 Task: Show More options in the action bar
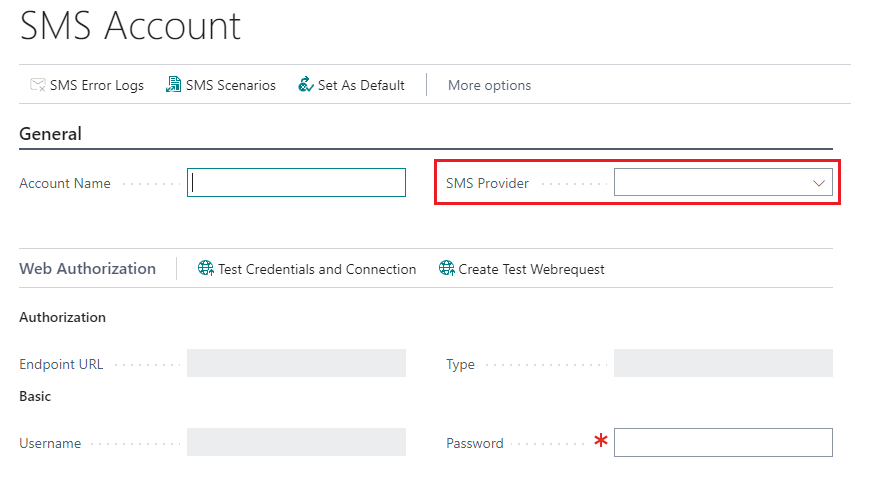(x=489, y=85)
